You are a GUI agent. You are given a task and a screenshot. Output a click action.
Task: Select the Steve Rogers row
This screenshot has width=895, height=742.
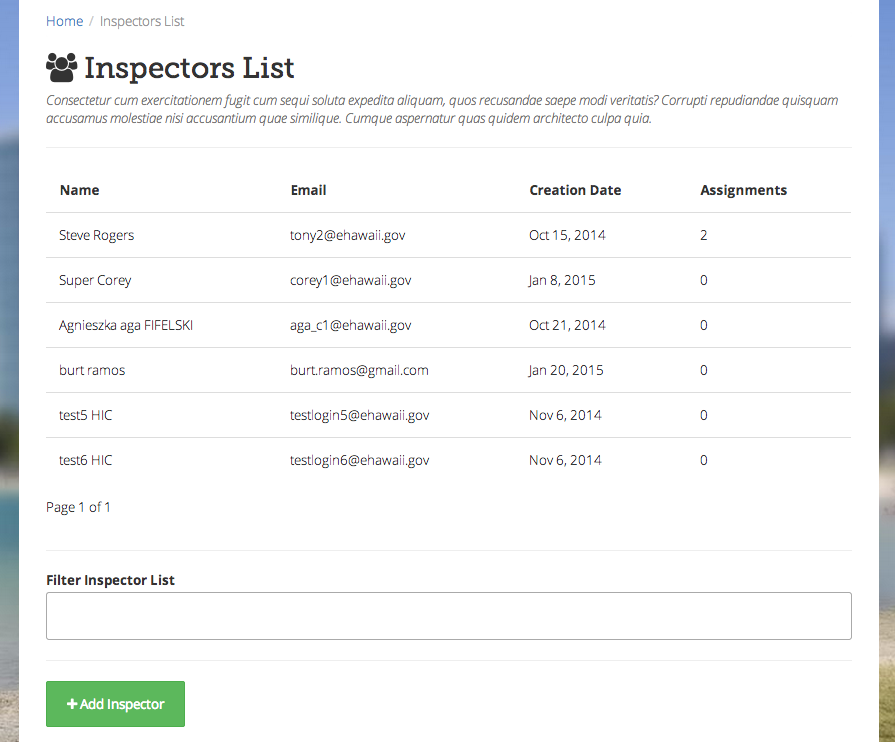449,235
